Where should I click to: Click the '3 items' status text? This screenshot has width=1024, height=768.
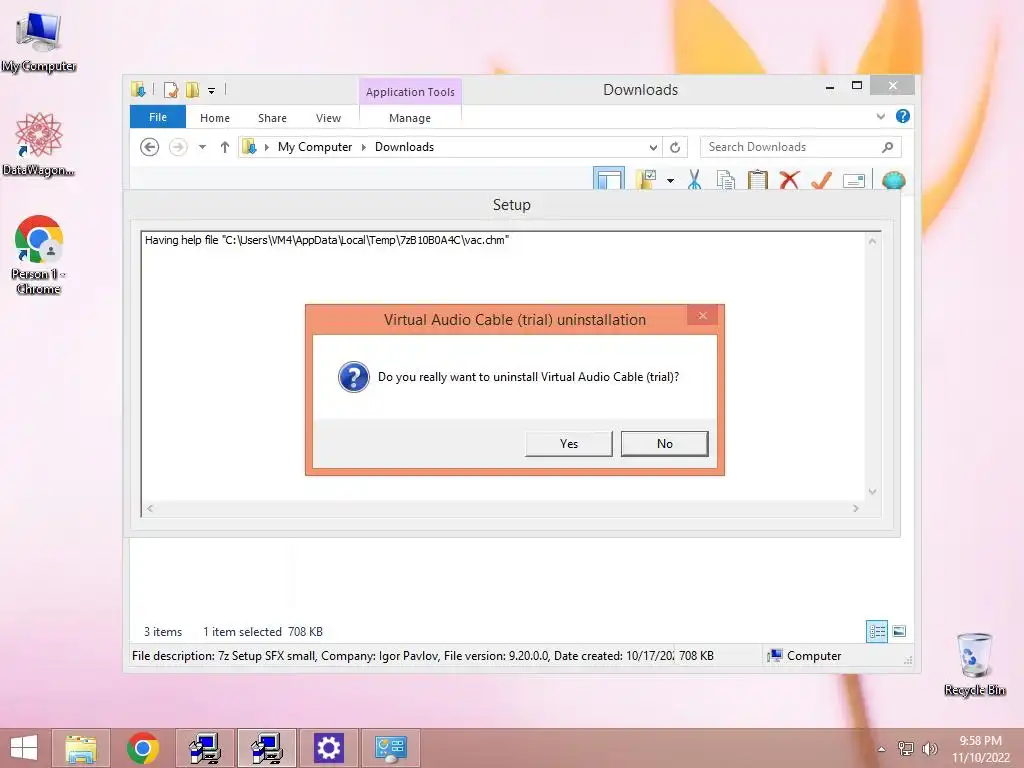point(163,632)
